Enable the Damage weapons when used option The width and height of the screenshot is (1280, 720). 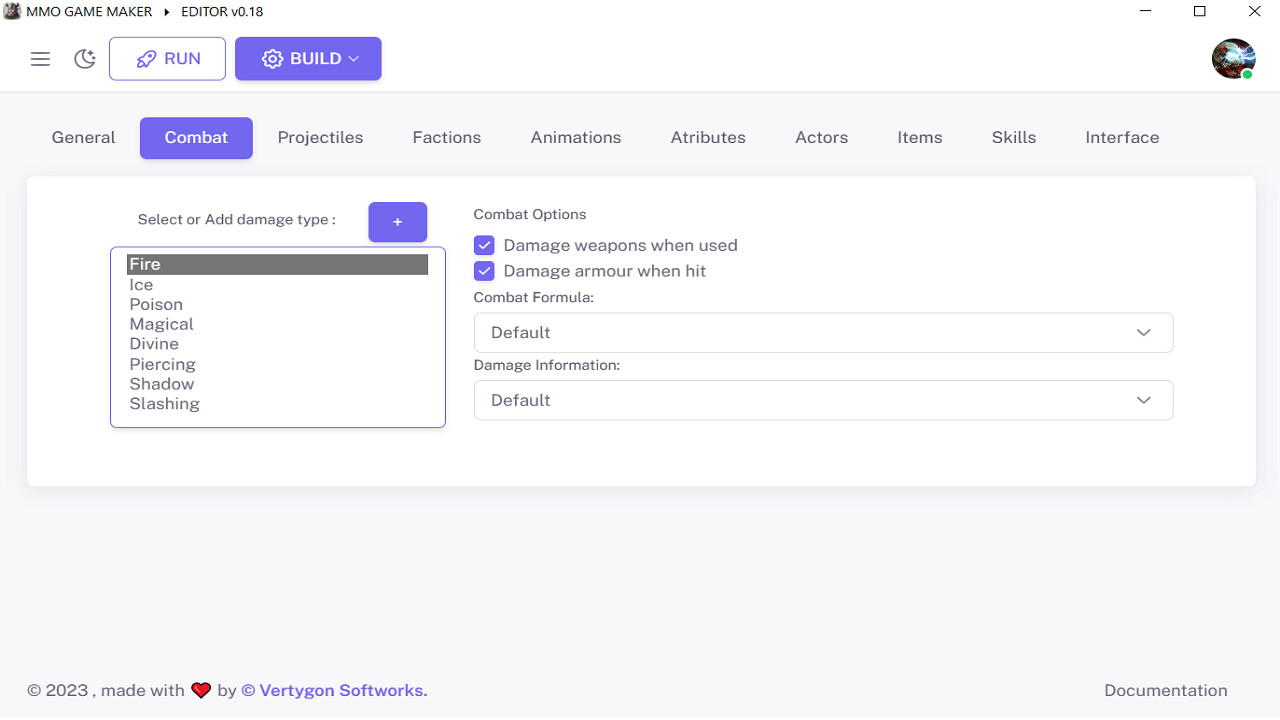point(484,244)
